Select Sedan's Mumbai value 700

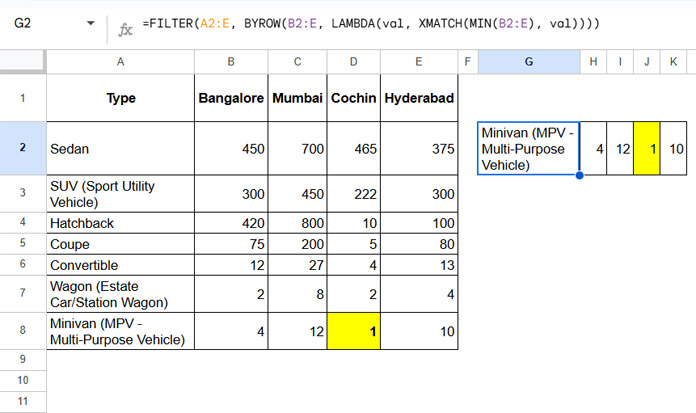click(x=297, y=148)
